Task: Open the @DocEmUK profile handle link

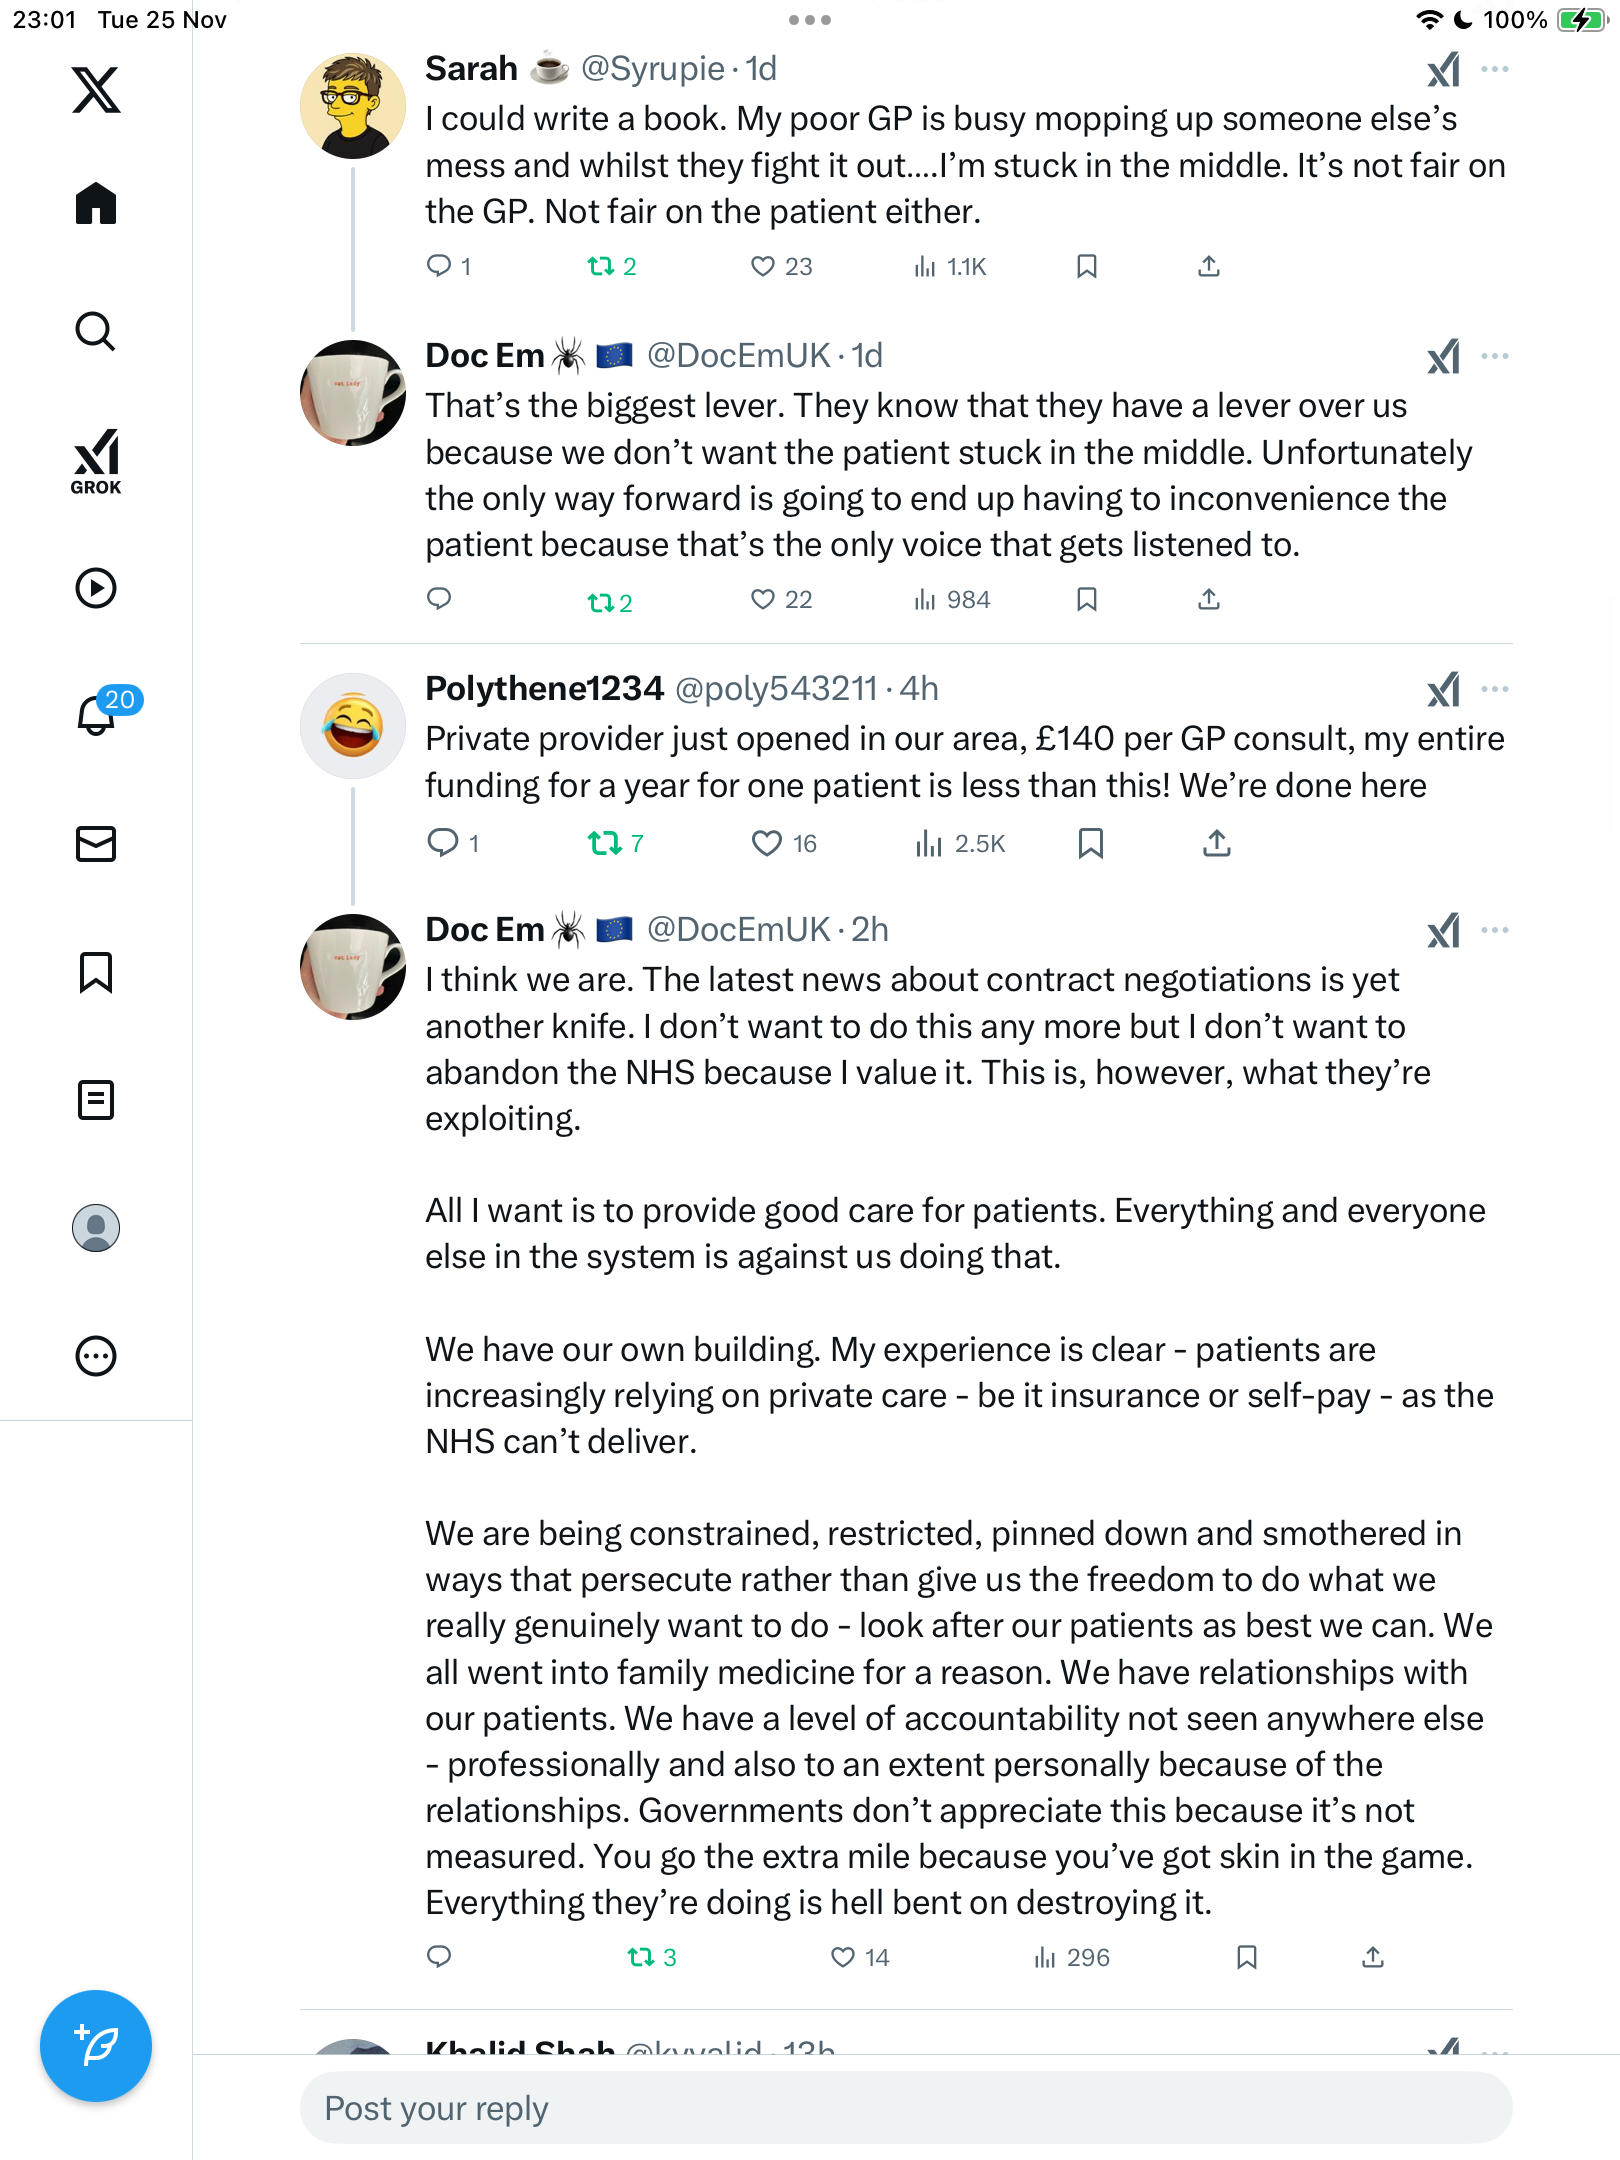Action: (x=738, y=355)
